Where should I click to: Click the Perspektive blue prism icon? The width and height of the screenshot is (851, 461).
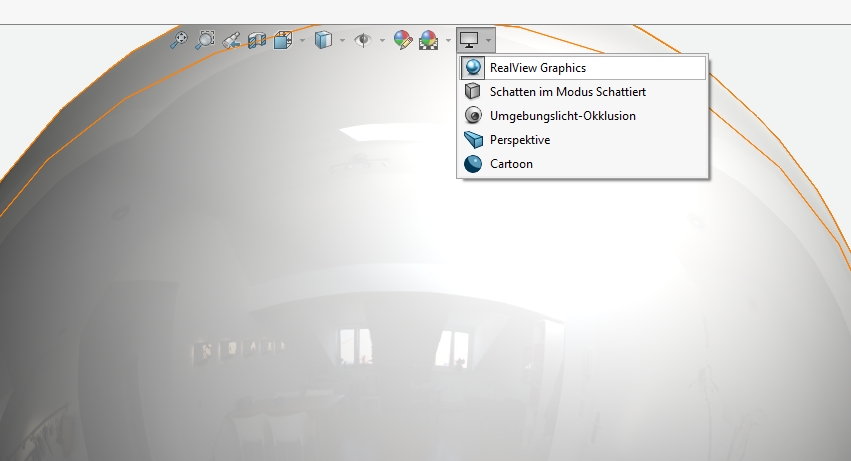coord(473,140)
